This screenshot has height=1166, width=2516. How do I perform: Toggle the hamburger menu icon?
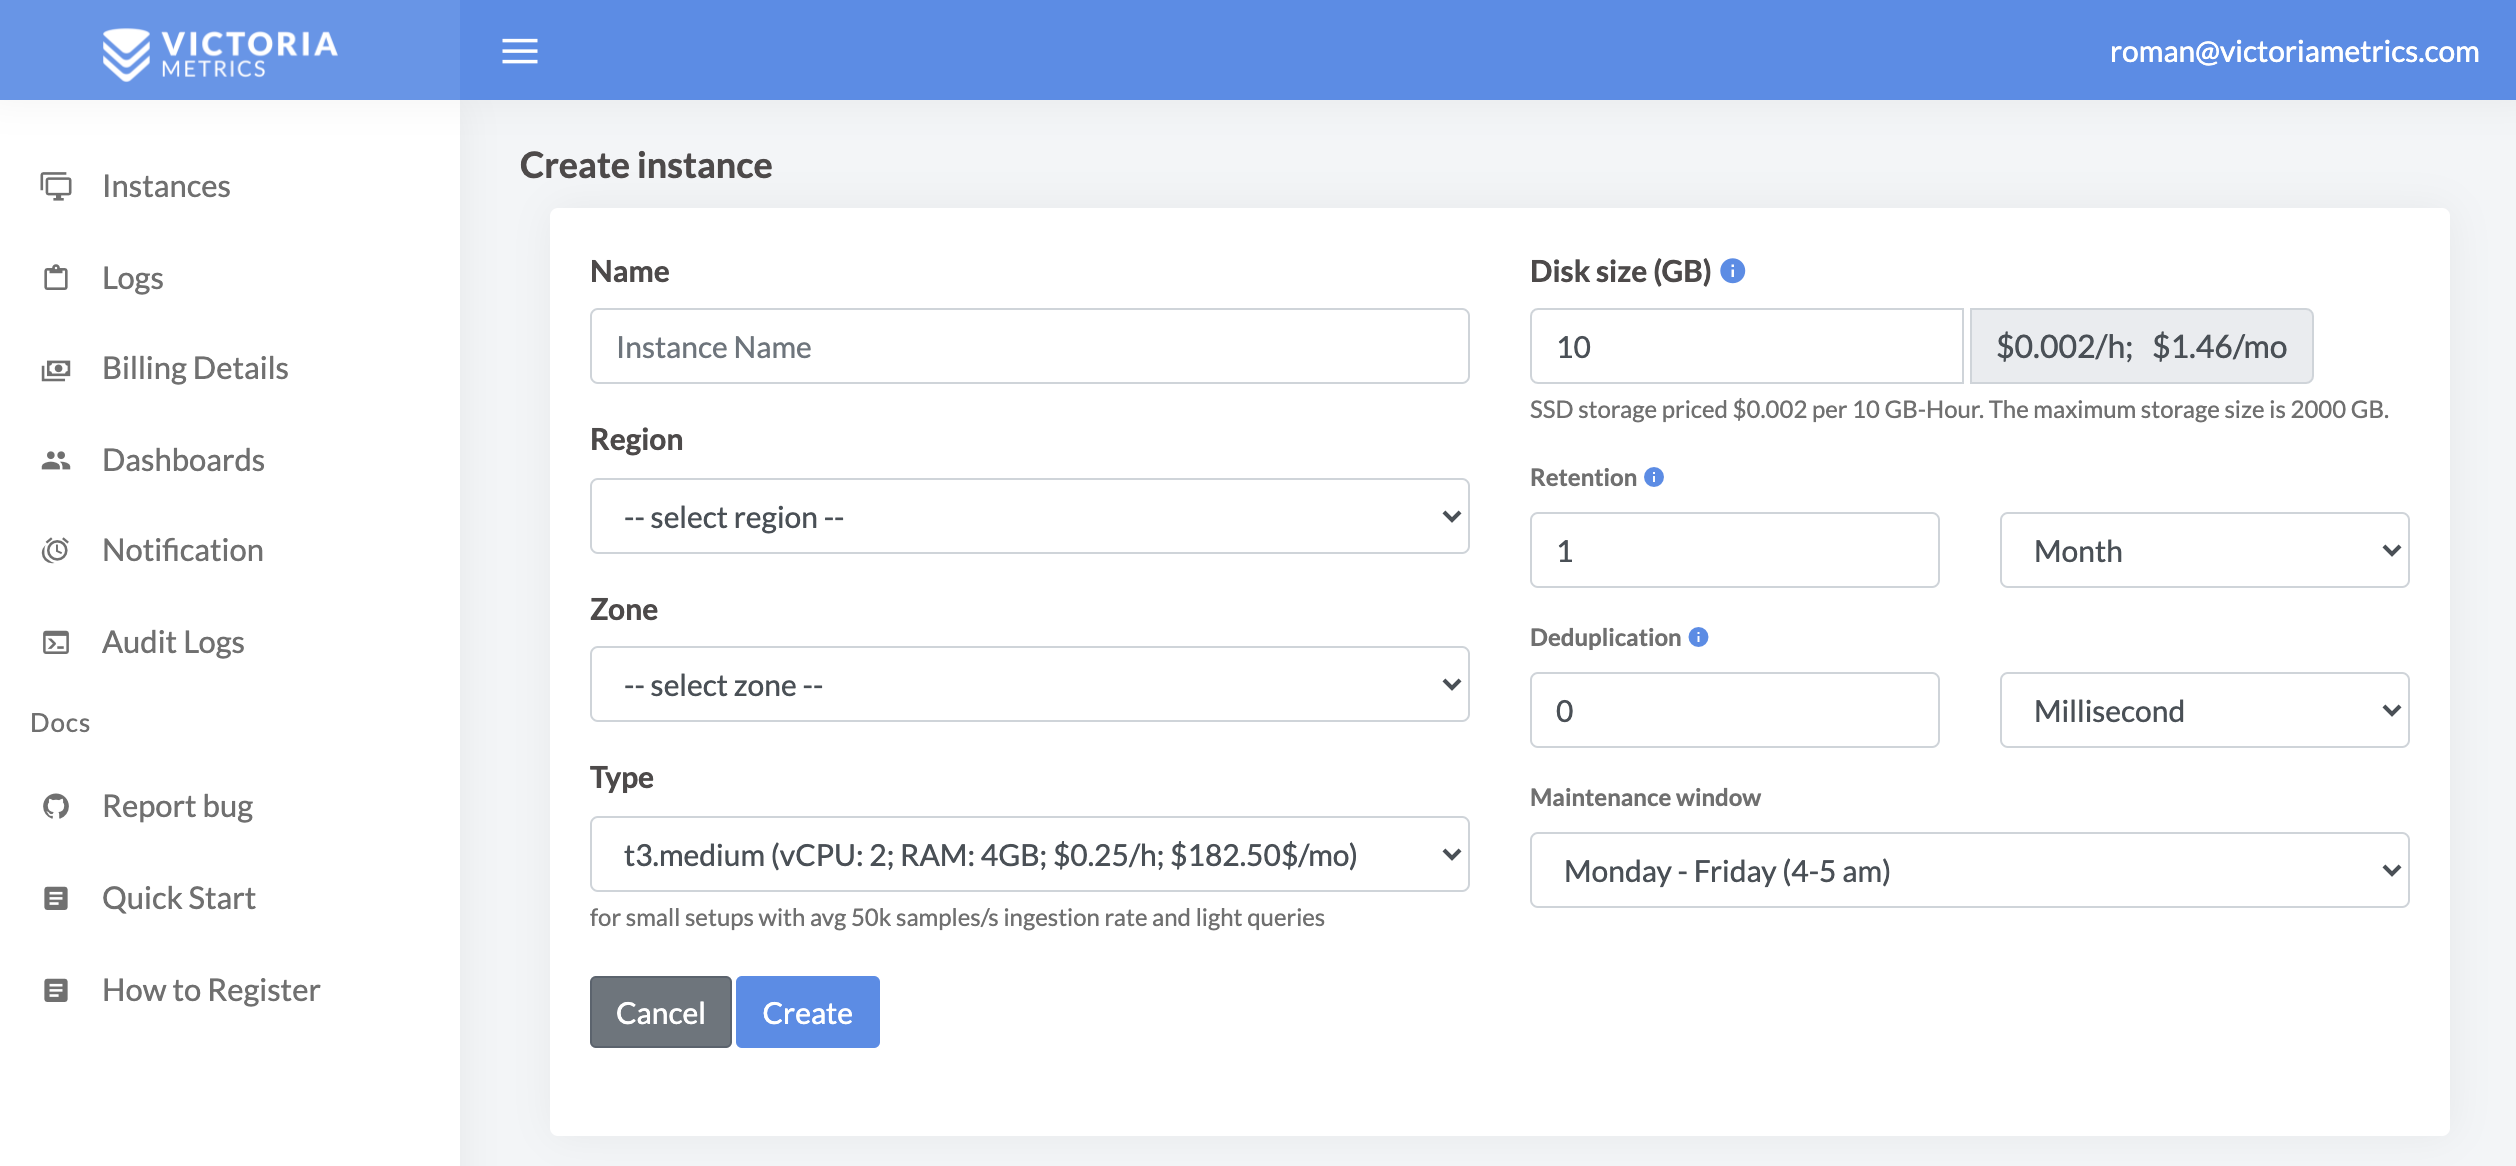[519, 51]
